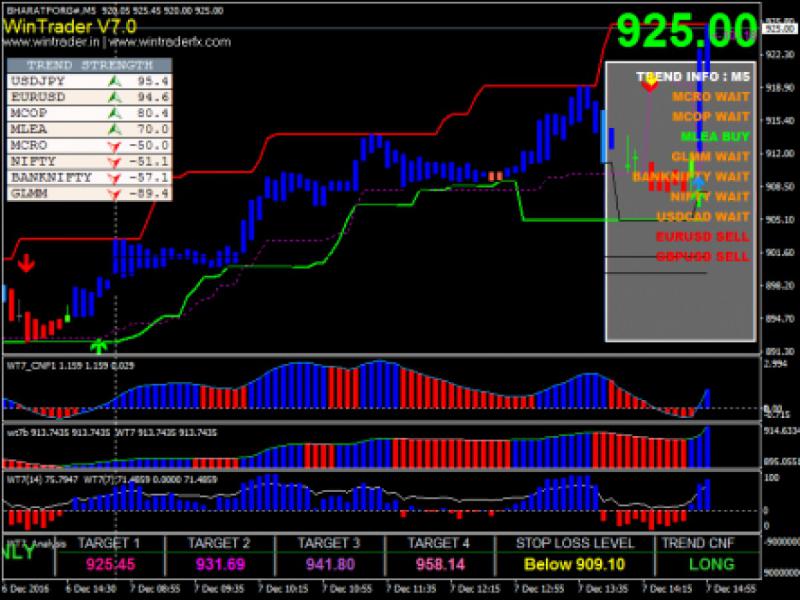Click the stop loss value Below 909.10
Screen dimensions: 800x600
click(x=574, y=564)
